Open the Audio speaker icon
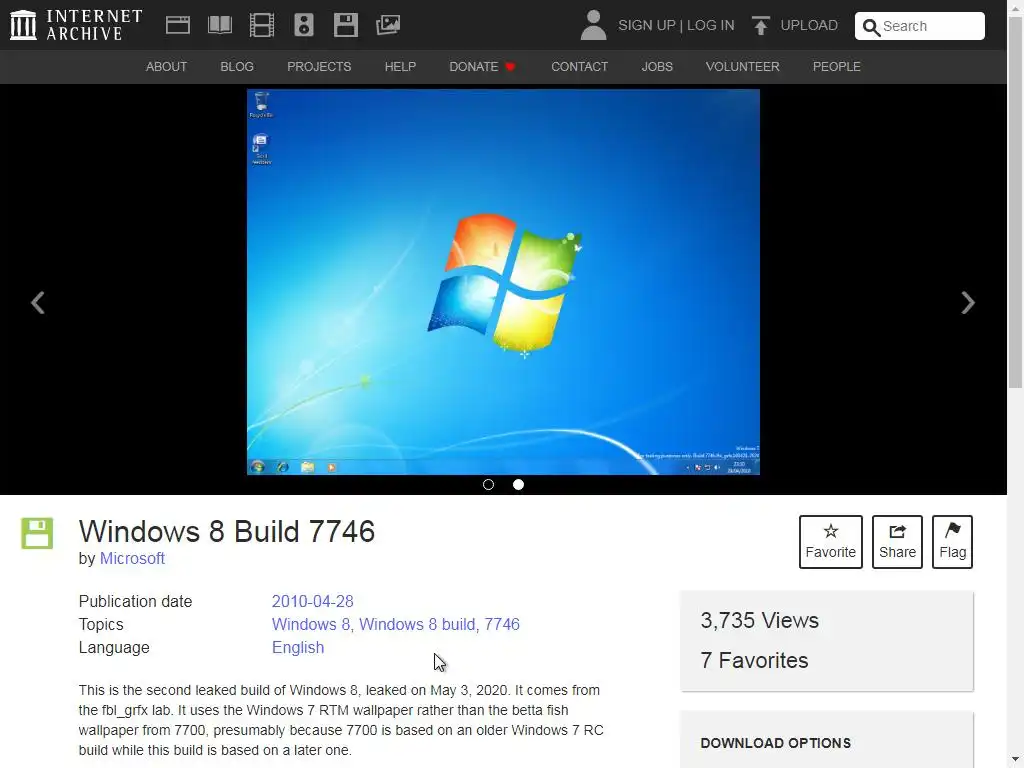1024x768 pixels. click(304, 25)
